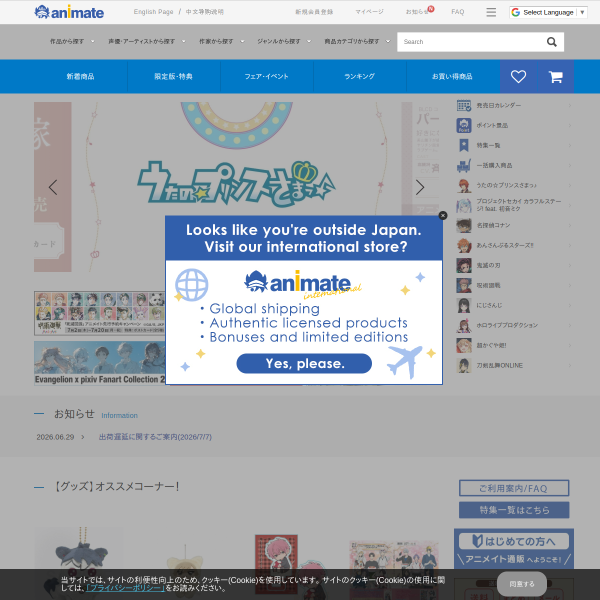
Task: Open the Select Language dropdown
Action: click(x=548, y=12)
